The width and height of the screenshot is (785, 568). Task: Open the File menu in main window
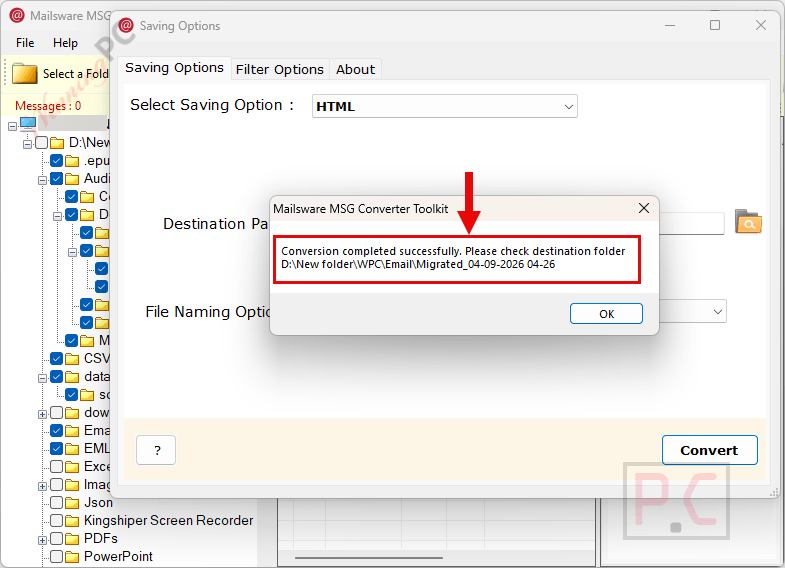[x=25, y=43]
